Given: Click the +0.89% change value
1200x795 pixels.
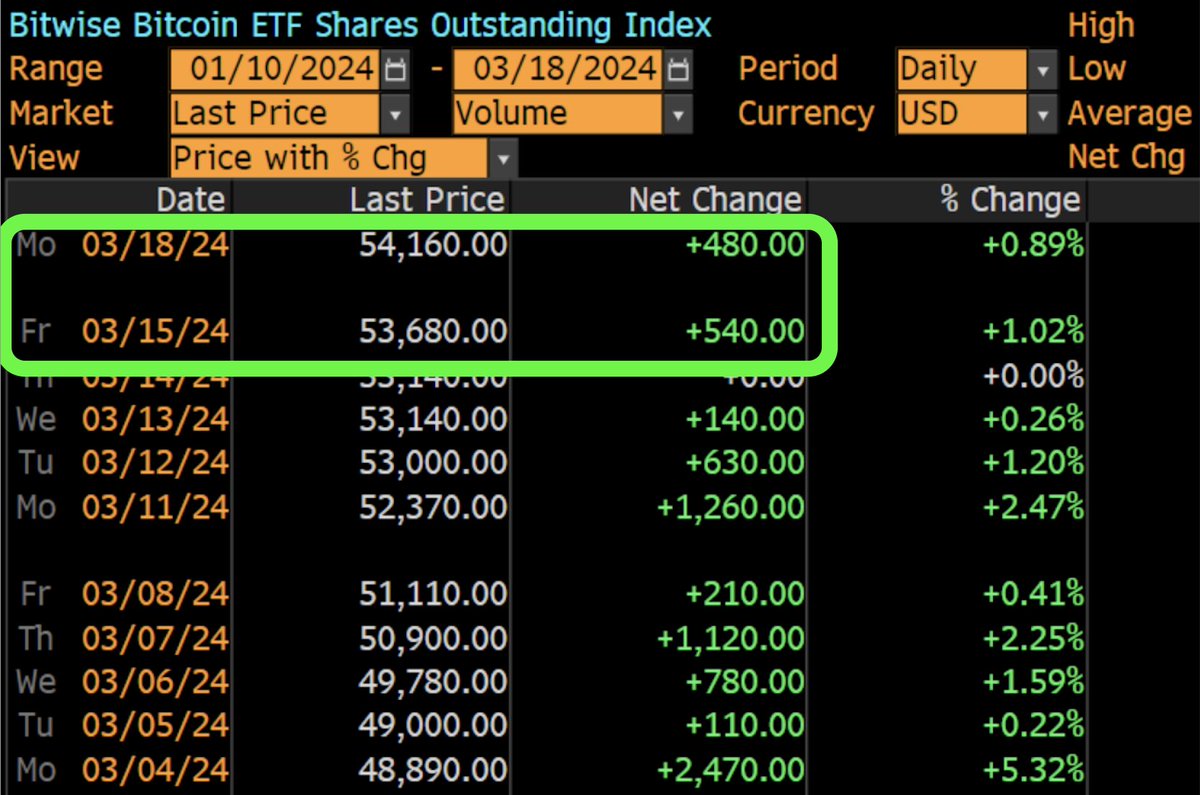Looking at the screenshot, I should click(1033, 244).
